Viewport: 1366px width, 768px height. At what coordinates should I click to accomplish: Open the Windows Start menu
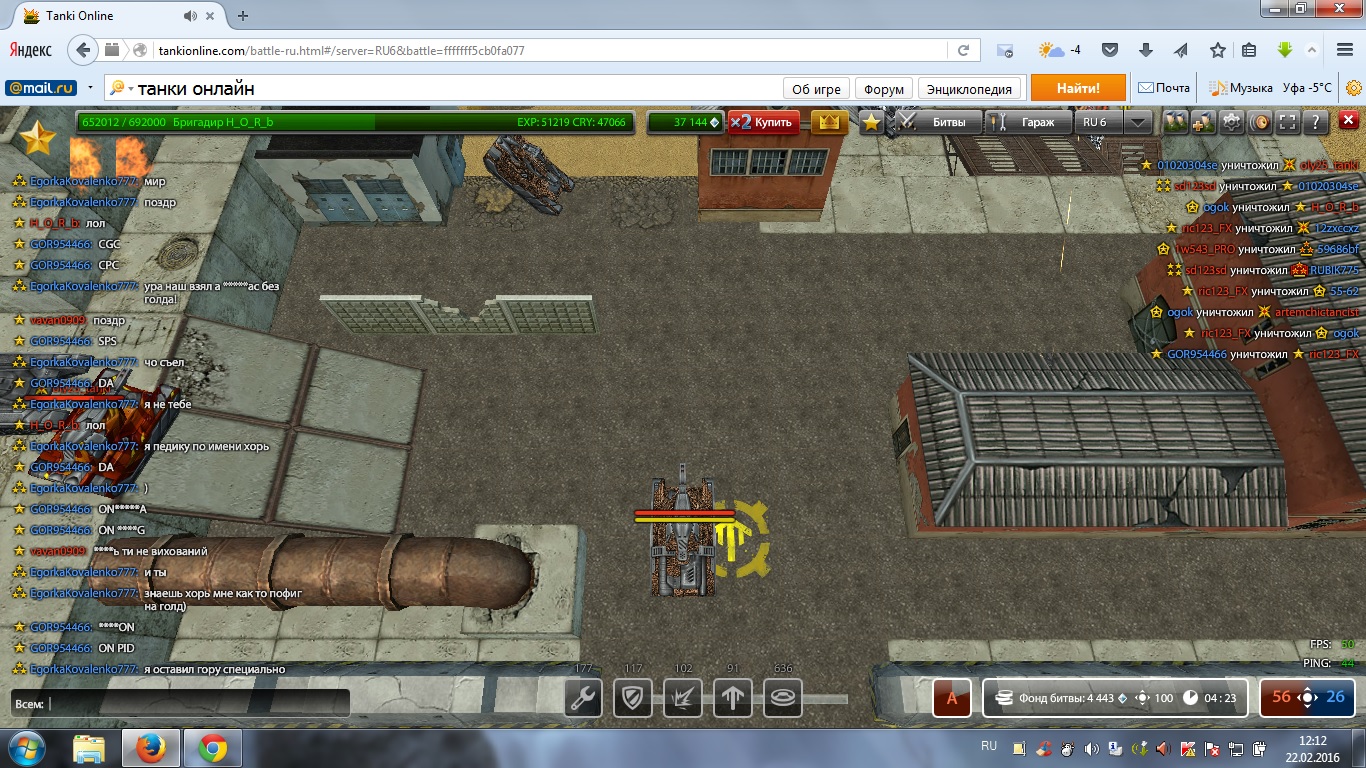pos(26,748)
